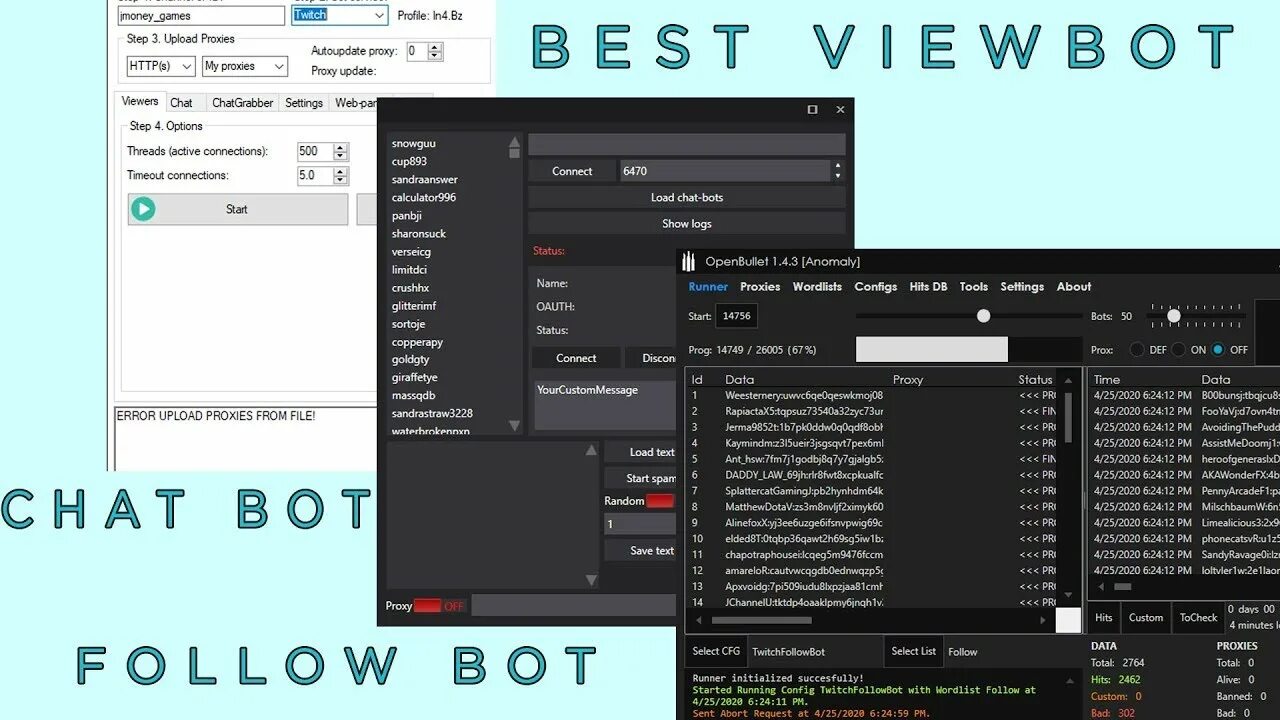Image resolution: width=1280 pixels, height=720 pixels.
Task: Open the My proxies dropdown
Action: click(x=279, y=66)
